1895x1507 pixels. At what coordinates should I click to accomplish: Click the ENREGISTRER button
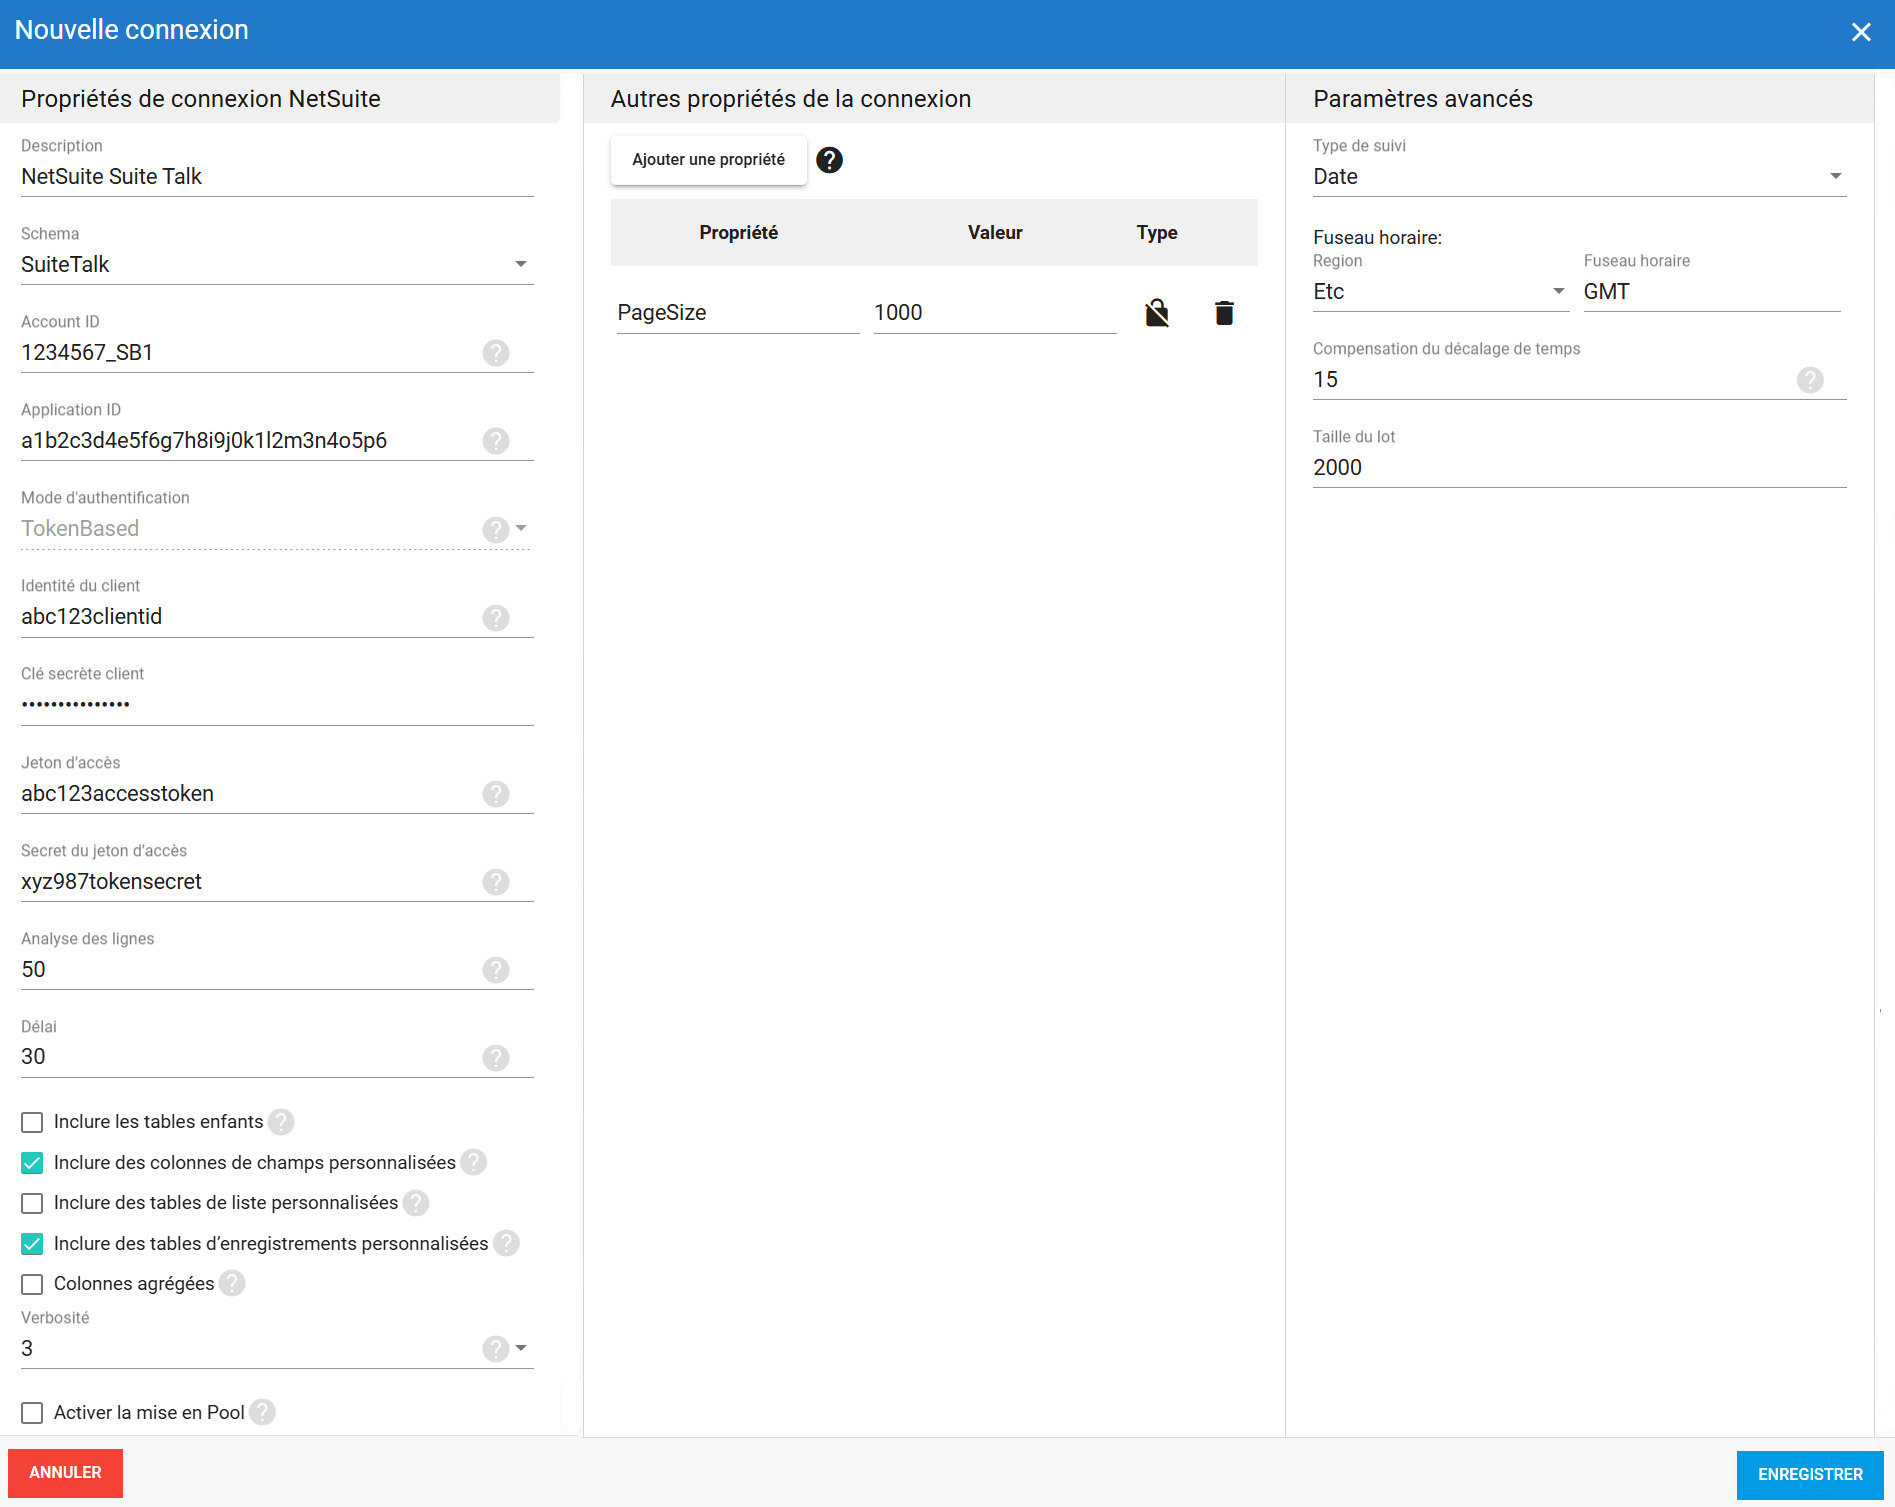[x=1810, y=1475]
